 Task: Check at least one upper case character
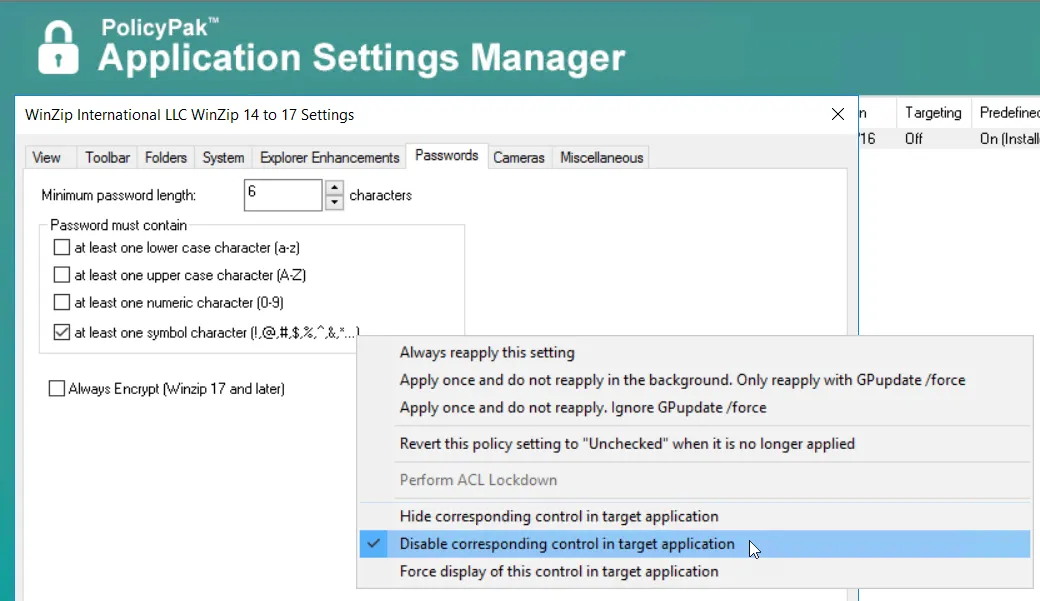click(62, 275)
